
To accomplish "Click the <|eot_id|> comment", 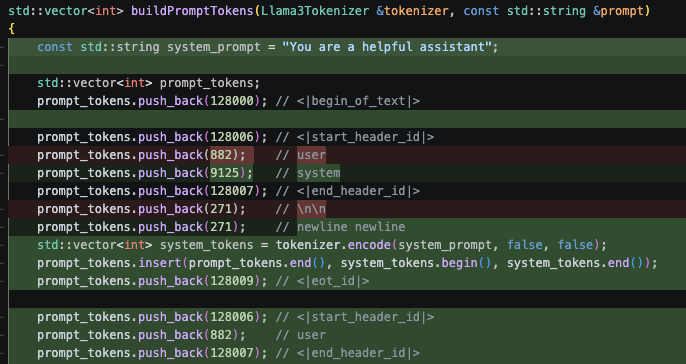I will point(333,280).
